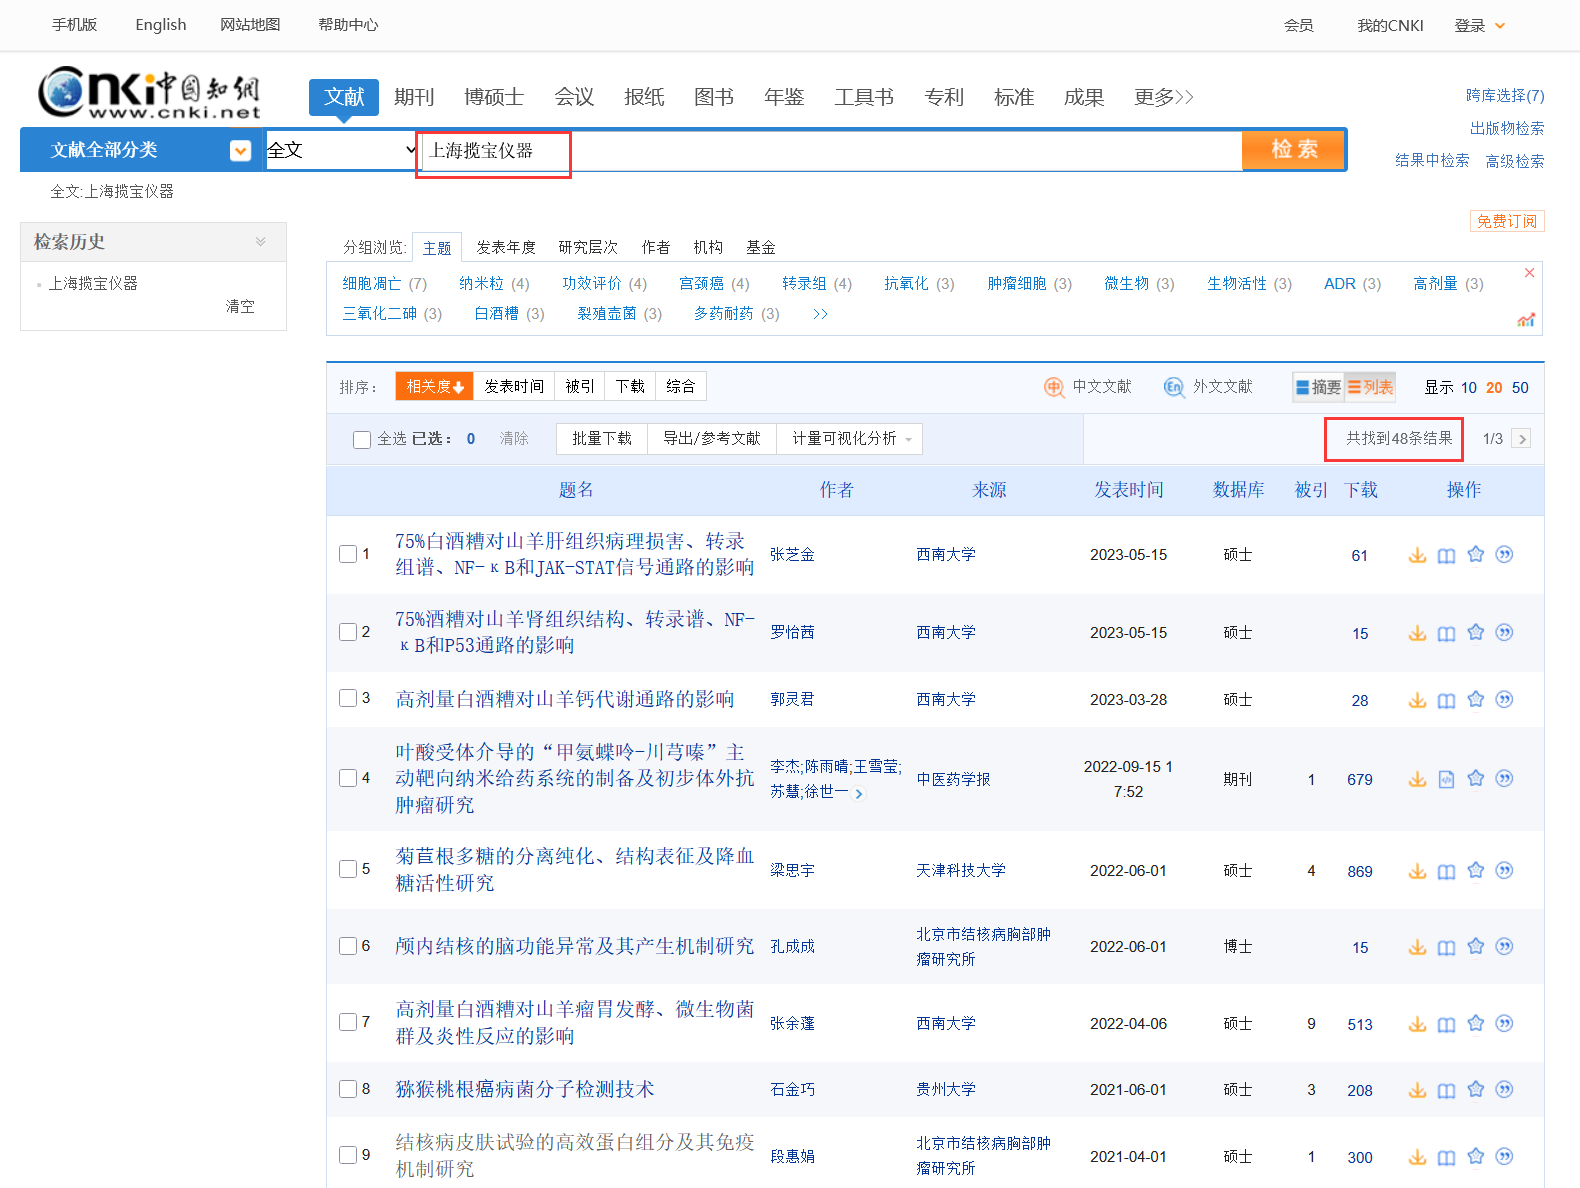Check result row 1 checkbox
The height and width of the screenshot is (1188, 1580).
pyautogui.click(x=348, y=554)
